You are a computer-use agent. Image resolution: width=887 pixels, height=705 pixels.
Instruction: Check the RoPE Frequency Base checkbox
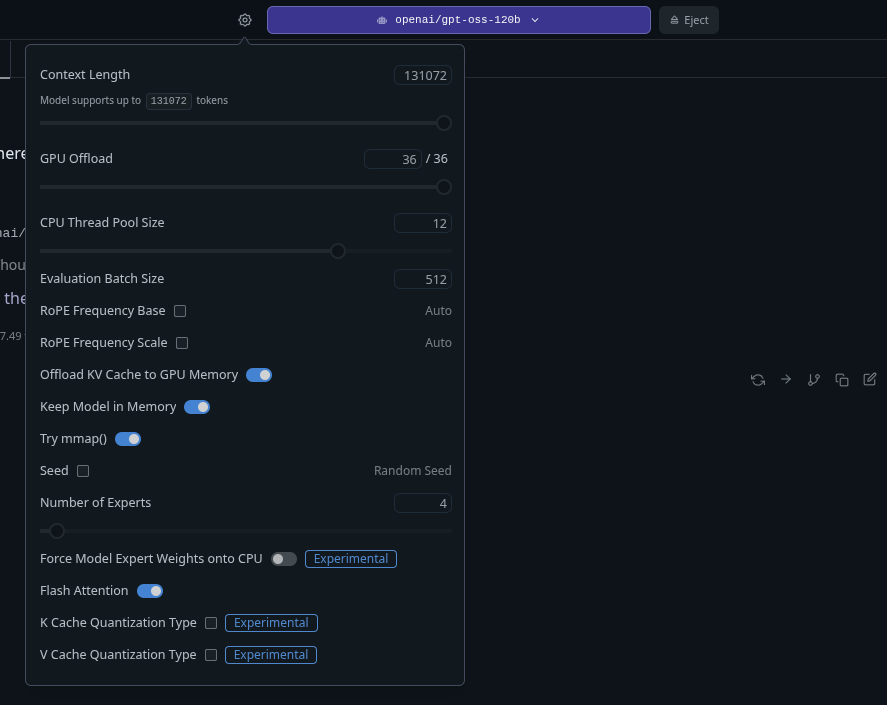click(x=179, y=311)
